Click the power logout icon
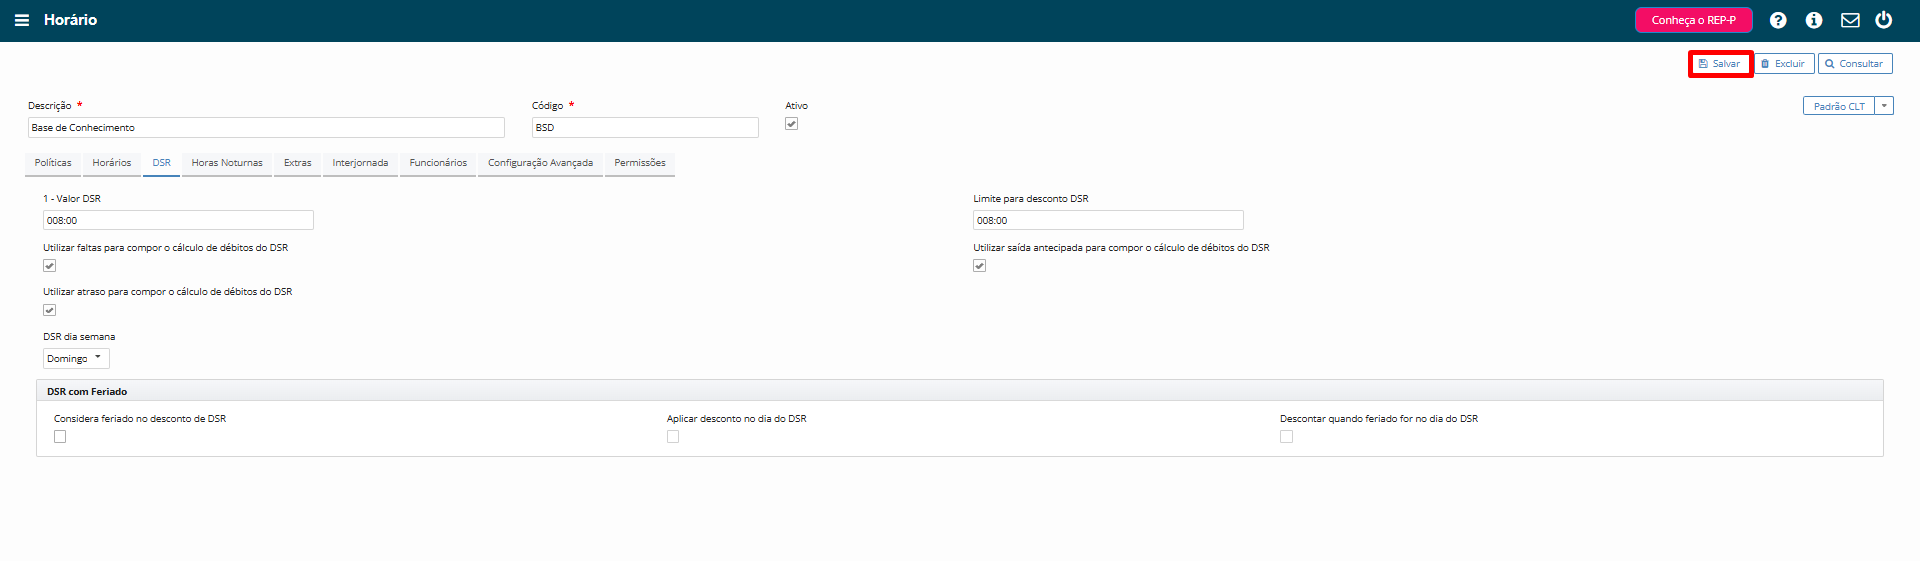 point(1884,20)
